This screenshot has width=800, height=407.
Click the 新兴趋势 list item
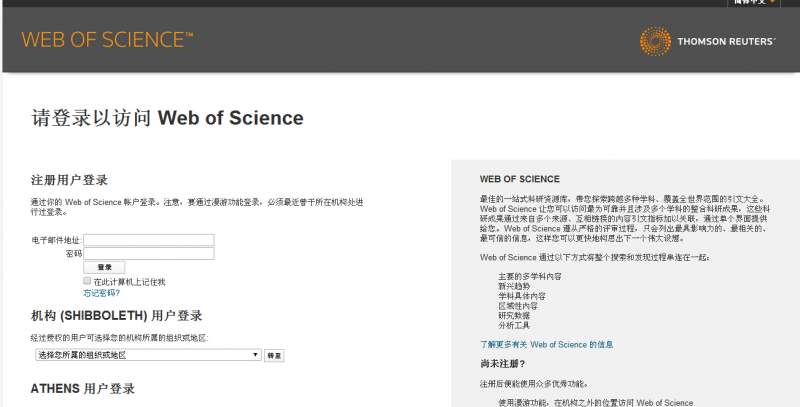(514, 286)
